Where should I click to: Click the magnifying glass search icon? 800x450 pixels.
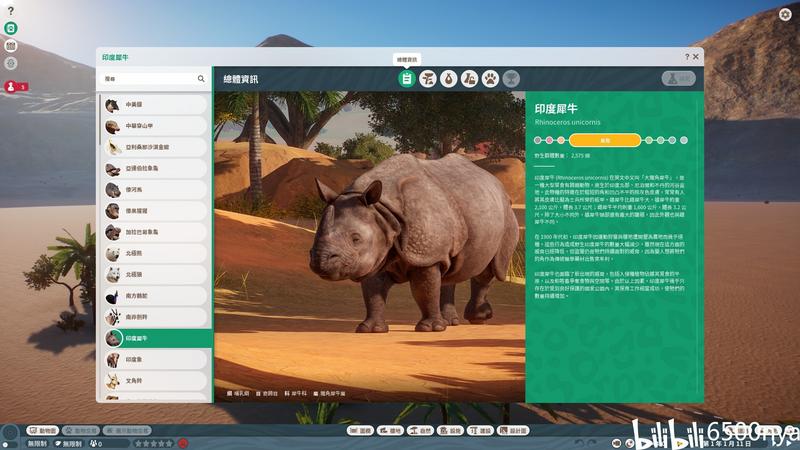201,79
